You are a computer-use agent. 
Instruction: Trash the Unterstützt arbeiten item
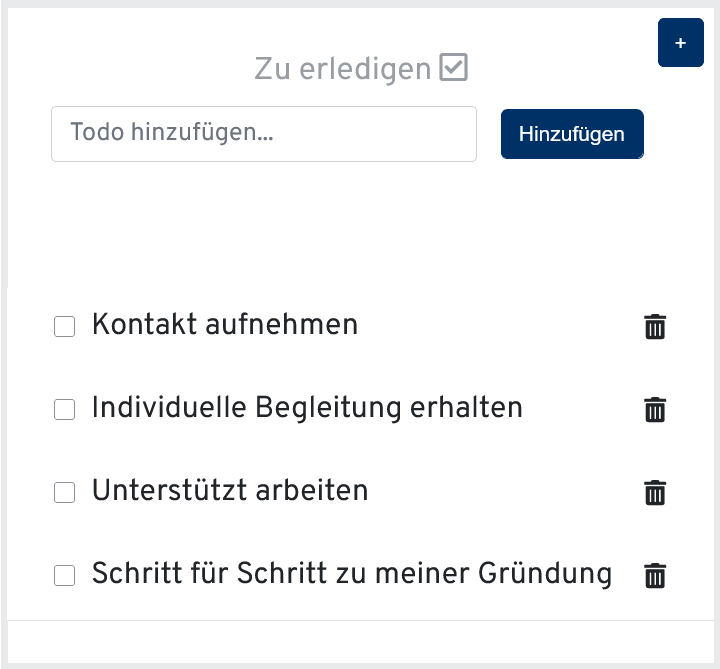655,493
